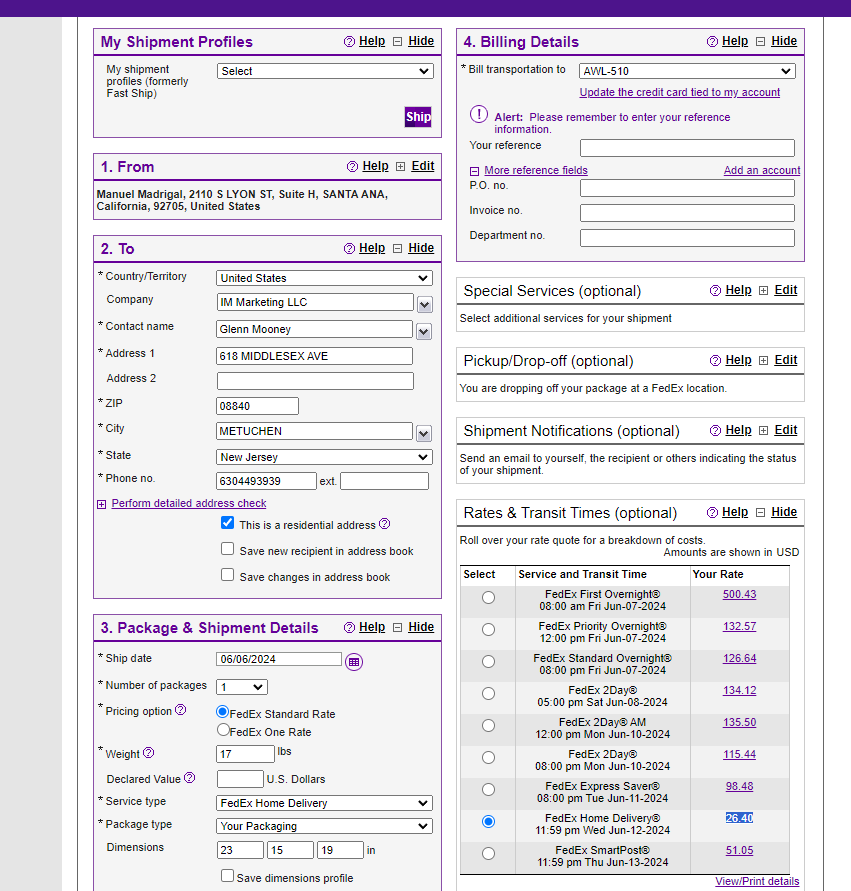Check Save new recipient in address book

(x=227, y=548)
